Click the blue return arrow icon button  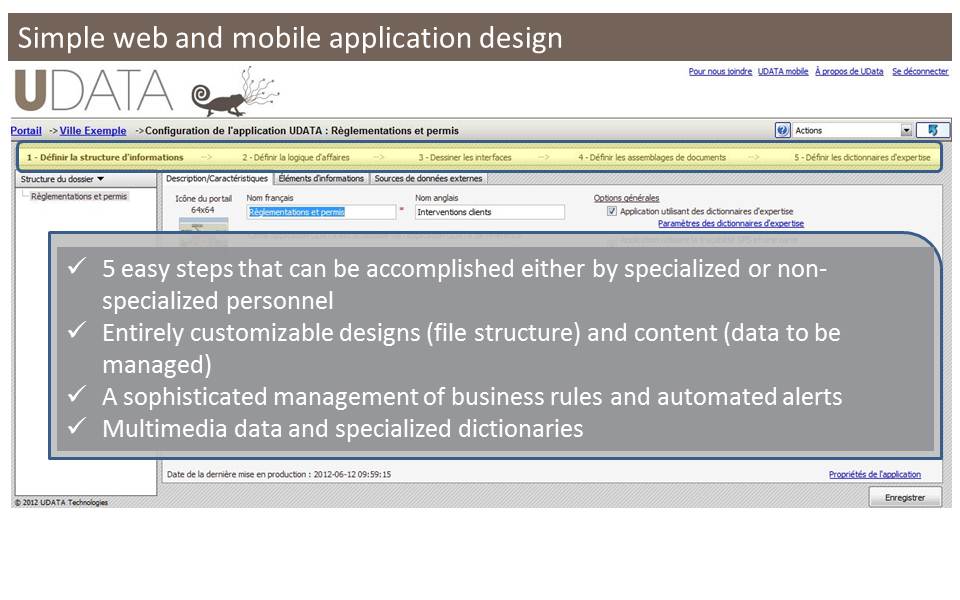pos(933,130)
